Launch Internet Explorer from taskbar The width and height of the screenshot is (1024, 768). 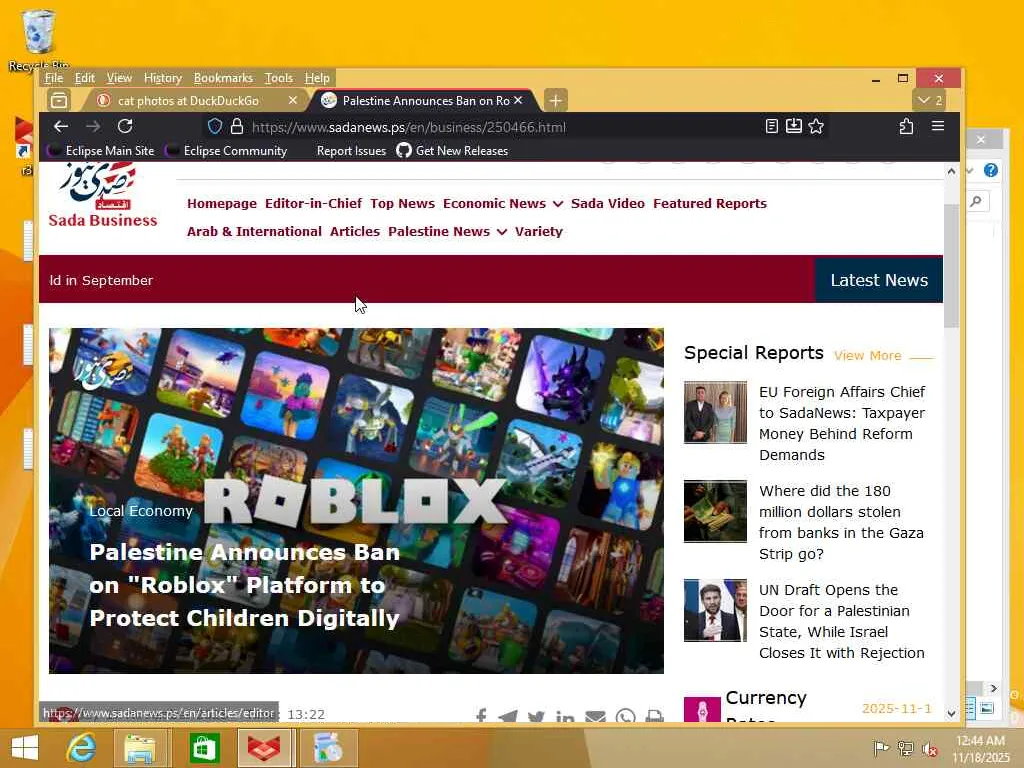point(82,748)
